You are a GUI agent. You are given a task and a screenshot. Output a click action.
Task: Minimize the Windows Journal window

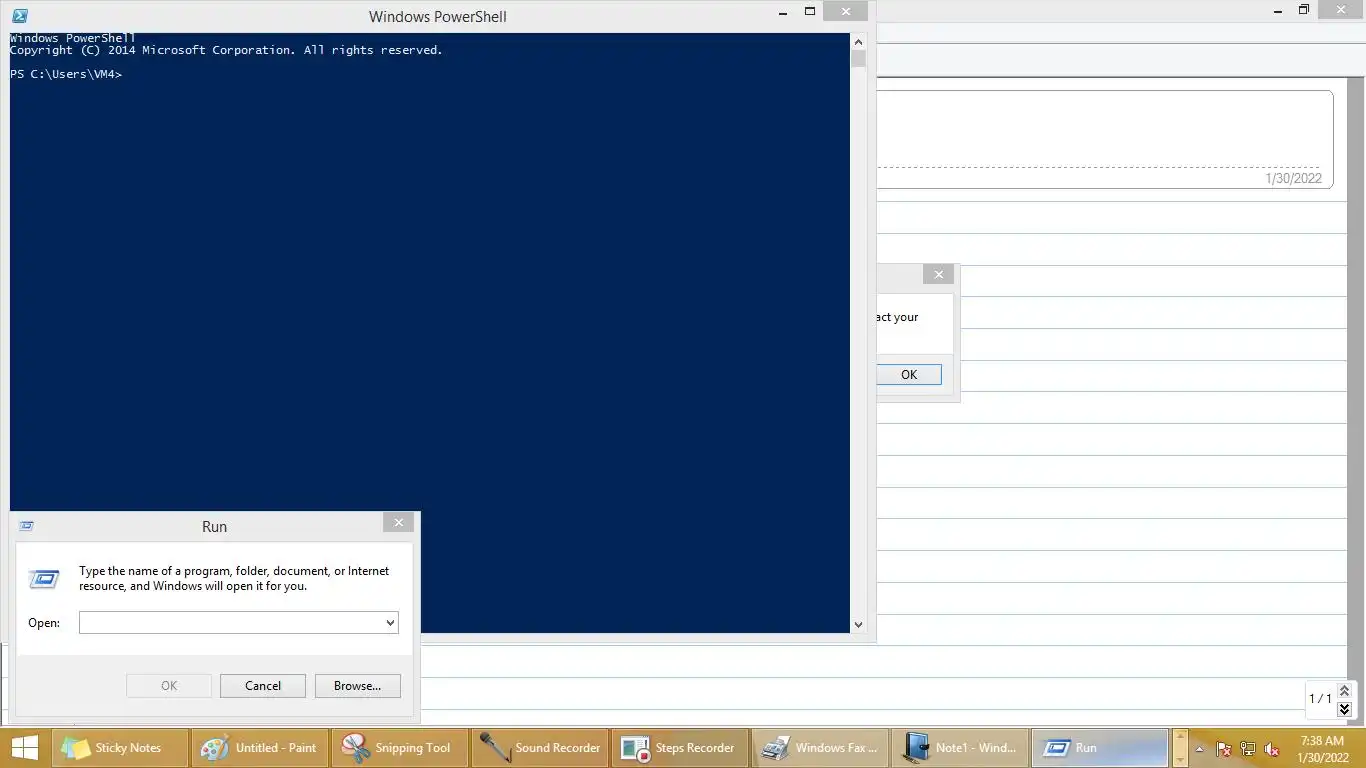[x=1277, y=10]
